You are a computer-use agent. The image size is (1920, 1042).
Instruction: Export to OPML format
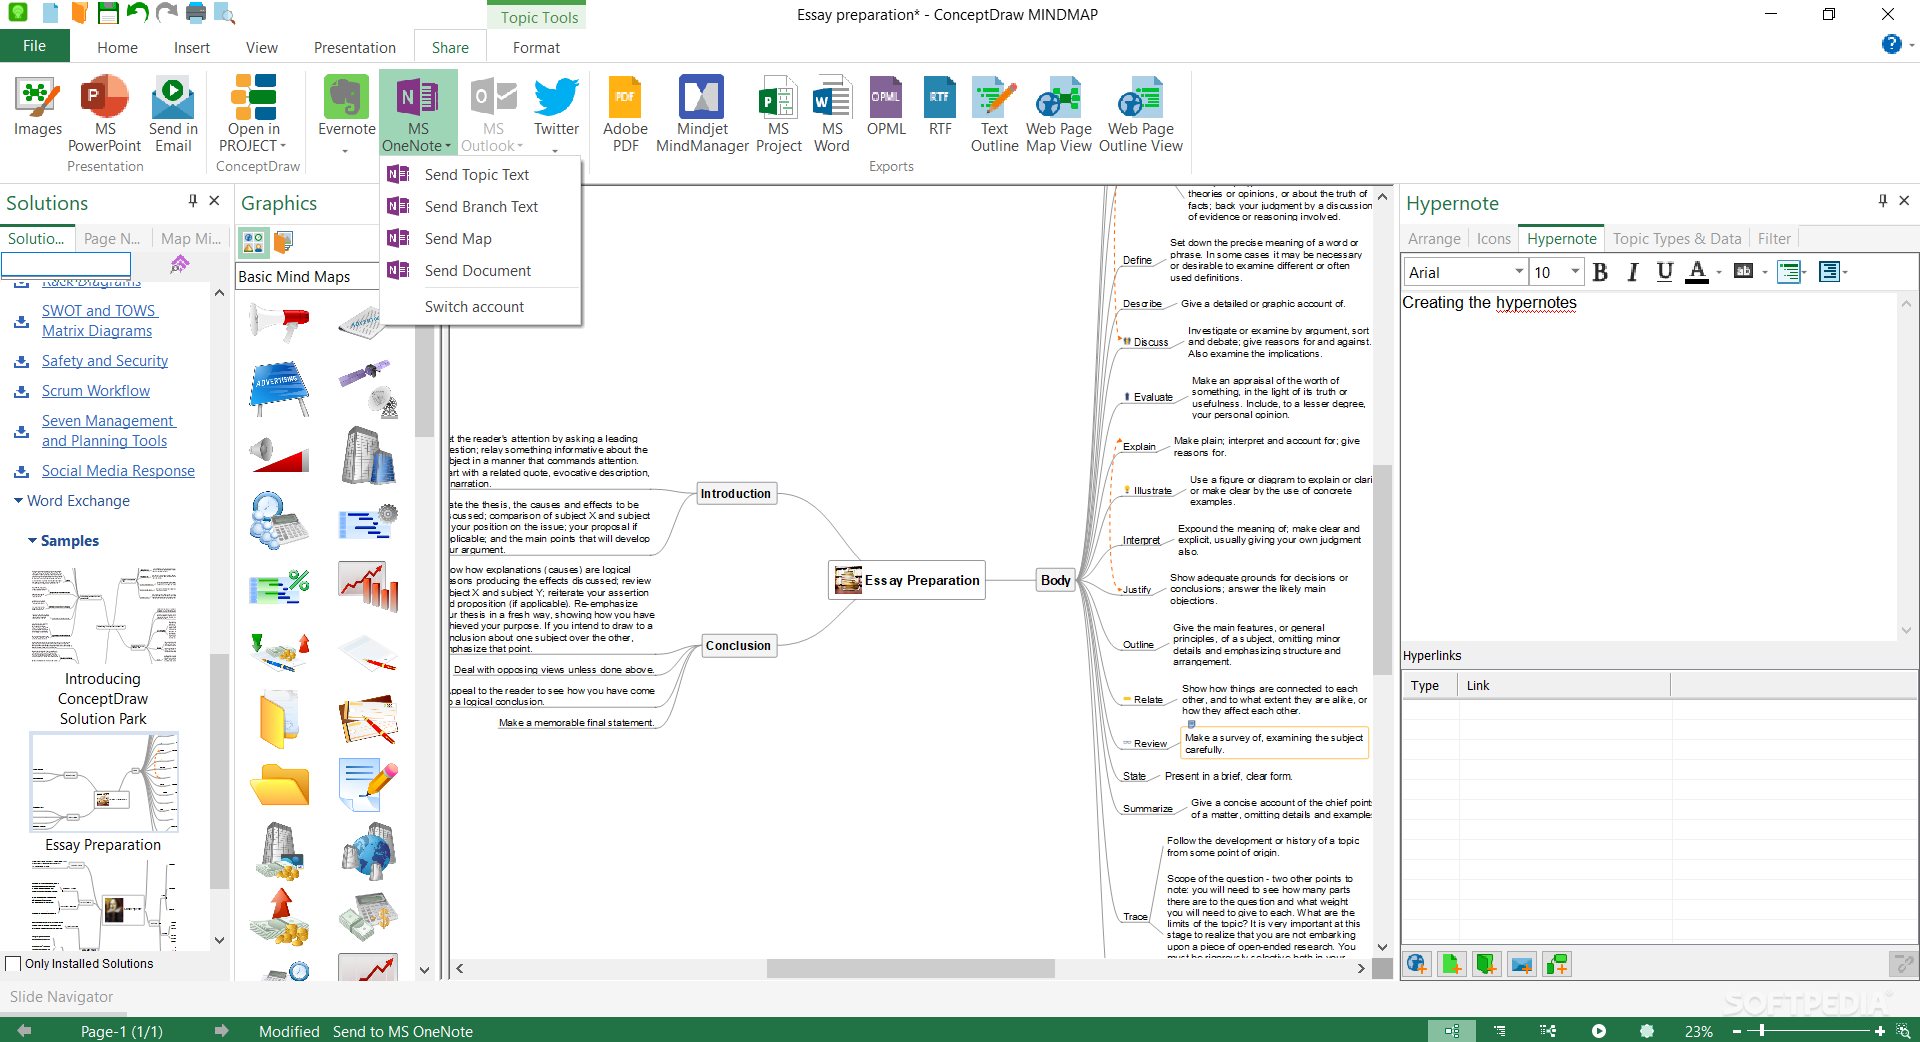pos(886,106)
